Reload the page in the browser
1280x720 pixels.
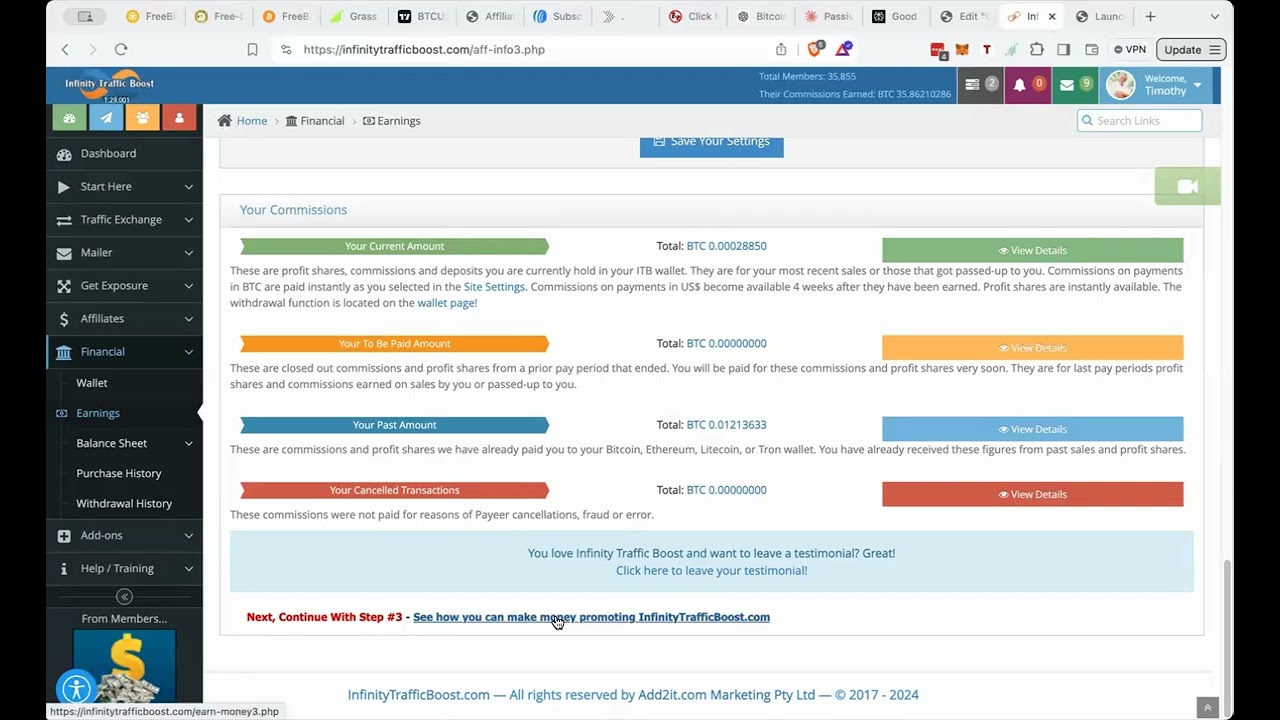coord(121,49)
